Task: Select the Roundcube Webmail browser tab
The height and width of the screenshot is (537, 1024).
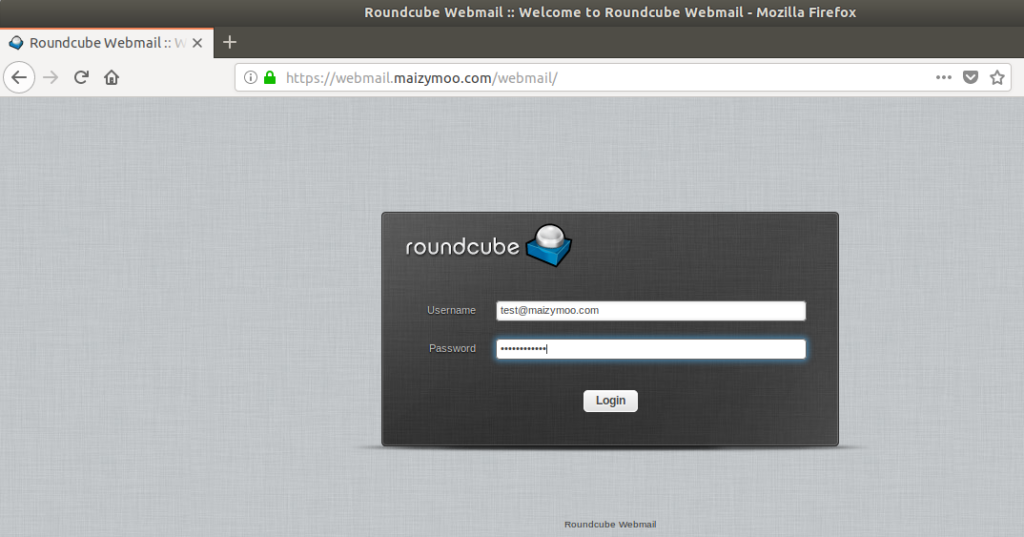Action: pos(106,43)
